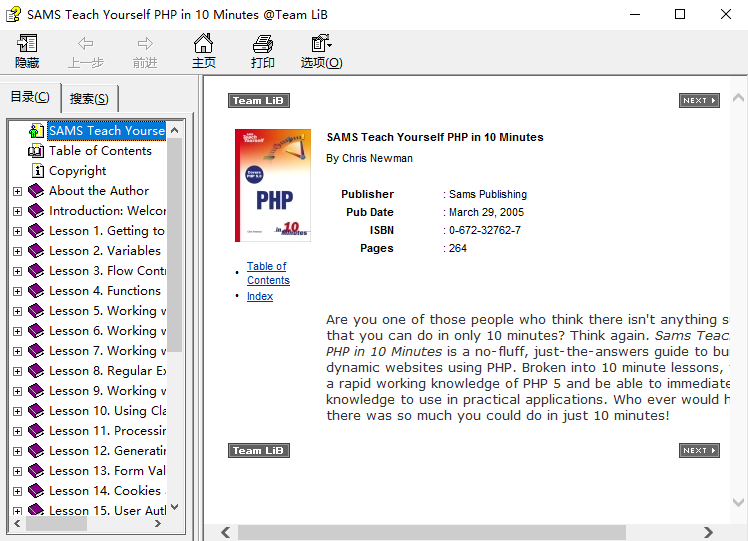The image size is (748, 541).
Task: Expand Lesson 10. Using Classes node
Action: pyautogui.click(x=17, y=411)
